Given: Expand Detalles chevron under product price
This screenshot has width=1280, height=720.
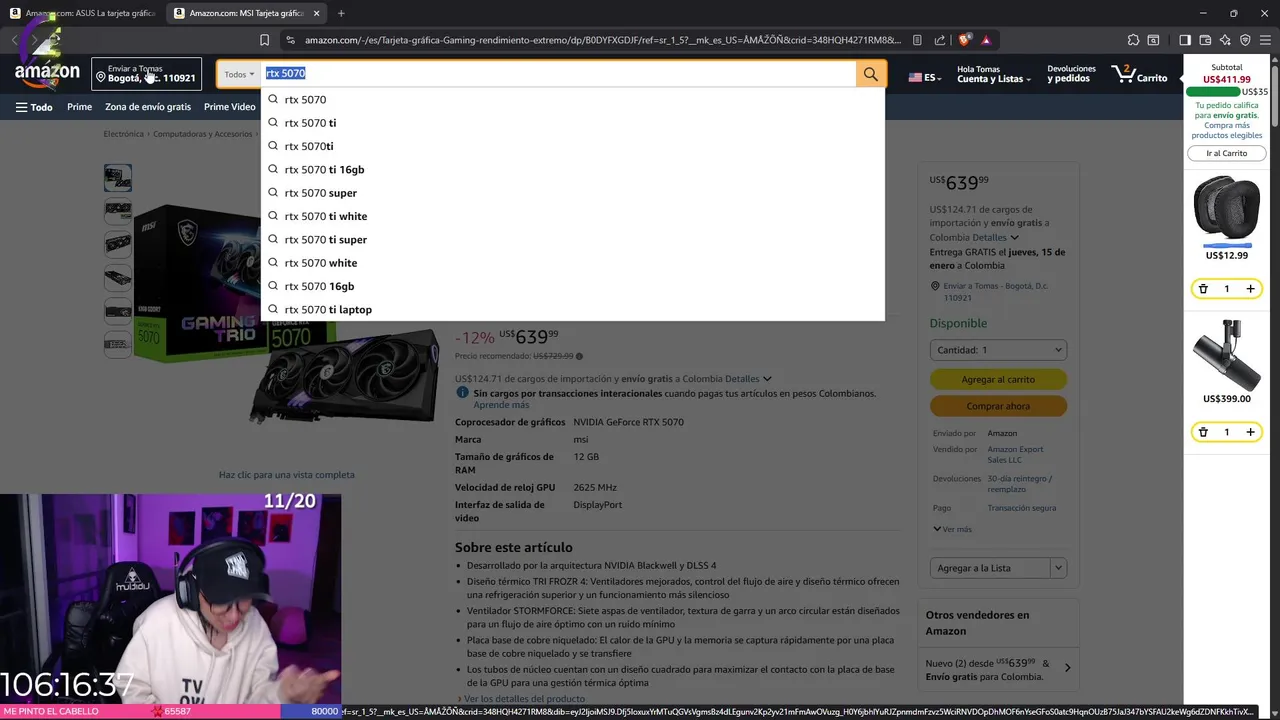Looking at the screenshot, I should point(767,379).
